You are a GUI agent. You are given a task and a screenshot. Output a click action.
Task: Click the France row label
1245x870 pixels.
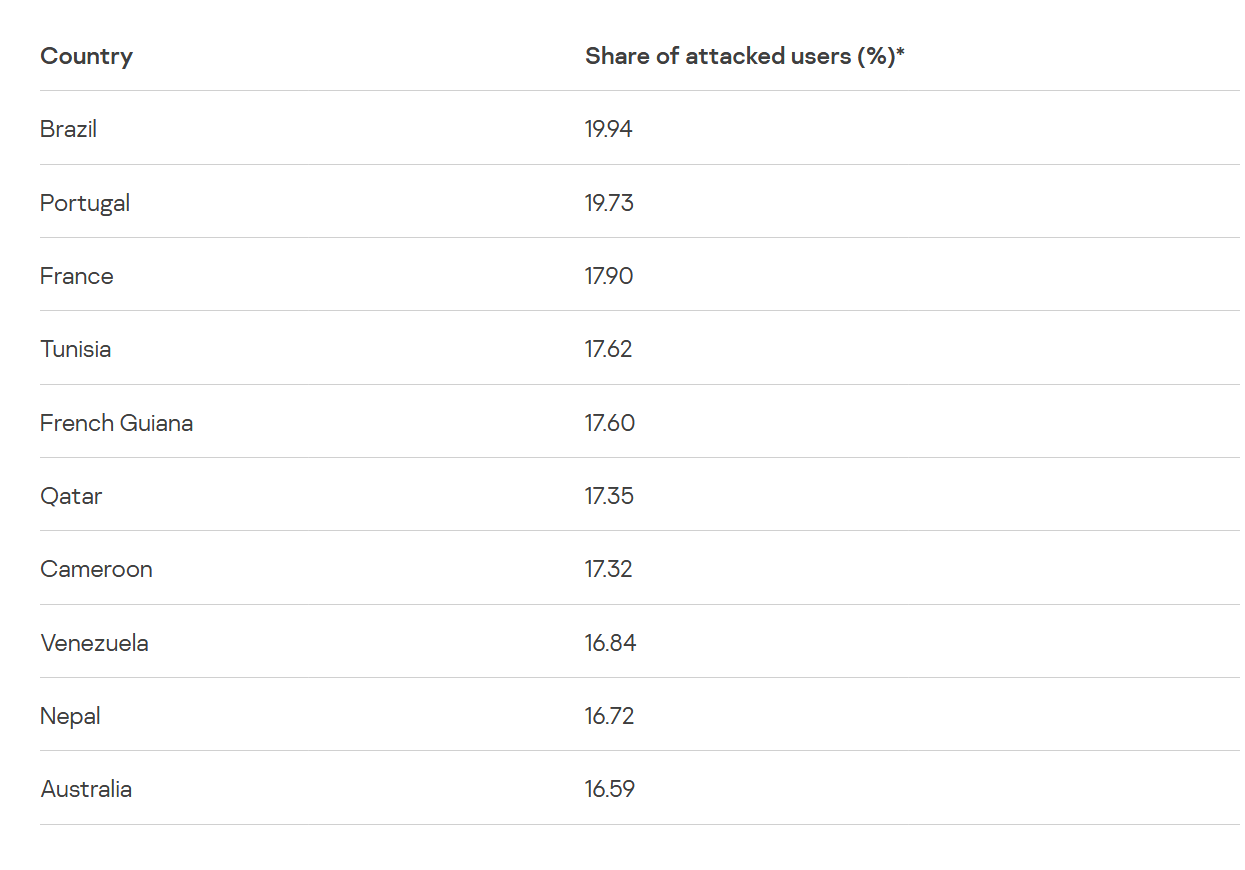(76, 276)
